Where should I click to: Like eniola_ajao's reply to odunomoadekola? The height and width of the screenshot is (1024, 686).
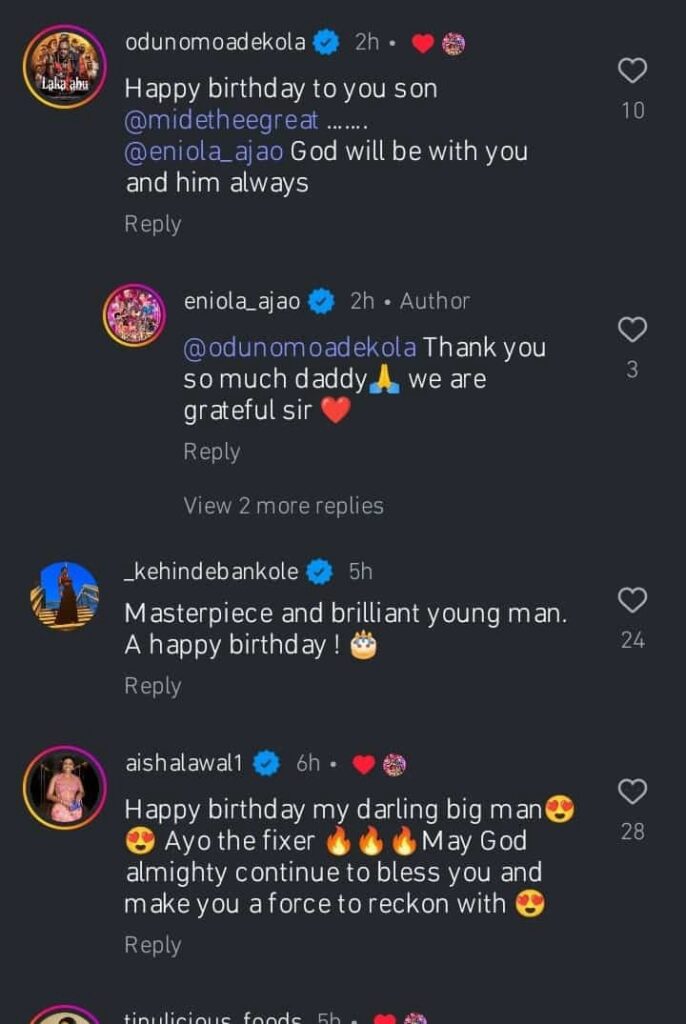click(632, 329)
